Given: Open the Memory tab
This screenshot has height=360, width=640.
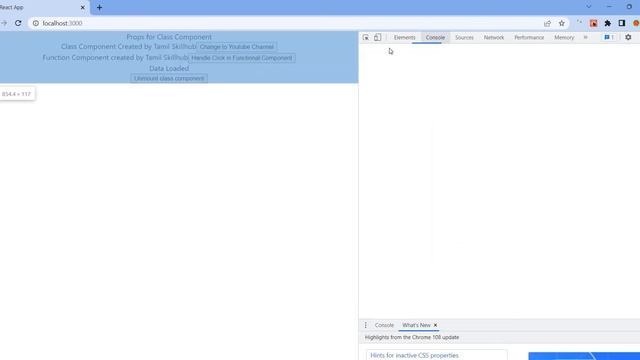Looking at the screenshot, I should (564, 37).
